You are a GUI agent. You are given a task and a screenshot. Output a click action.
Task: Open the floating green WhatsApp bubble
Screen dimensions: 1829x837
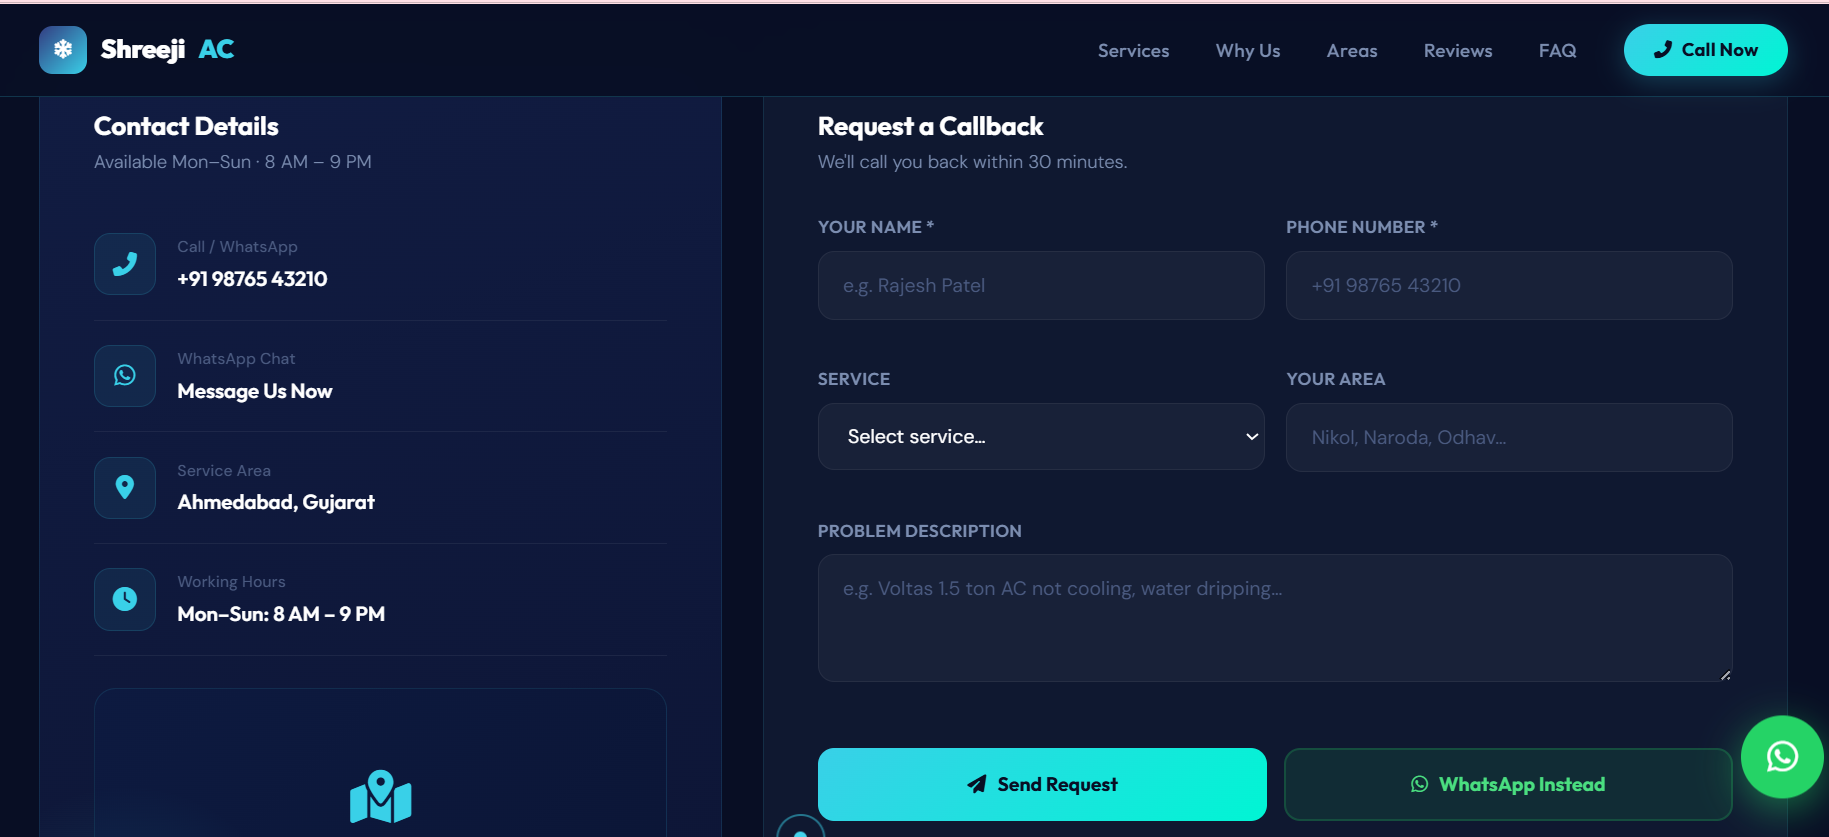[1781, 757]
